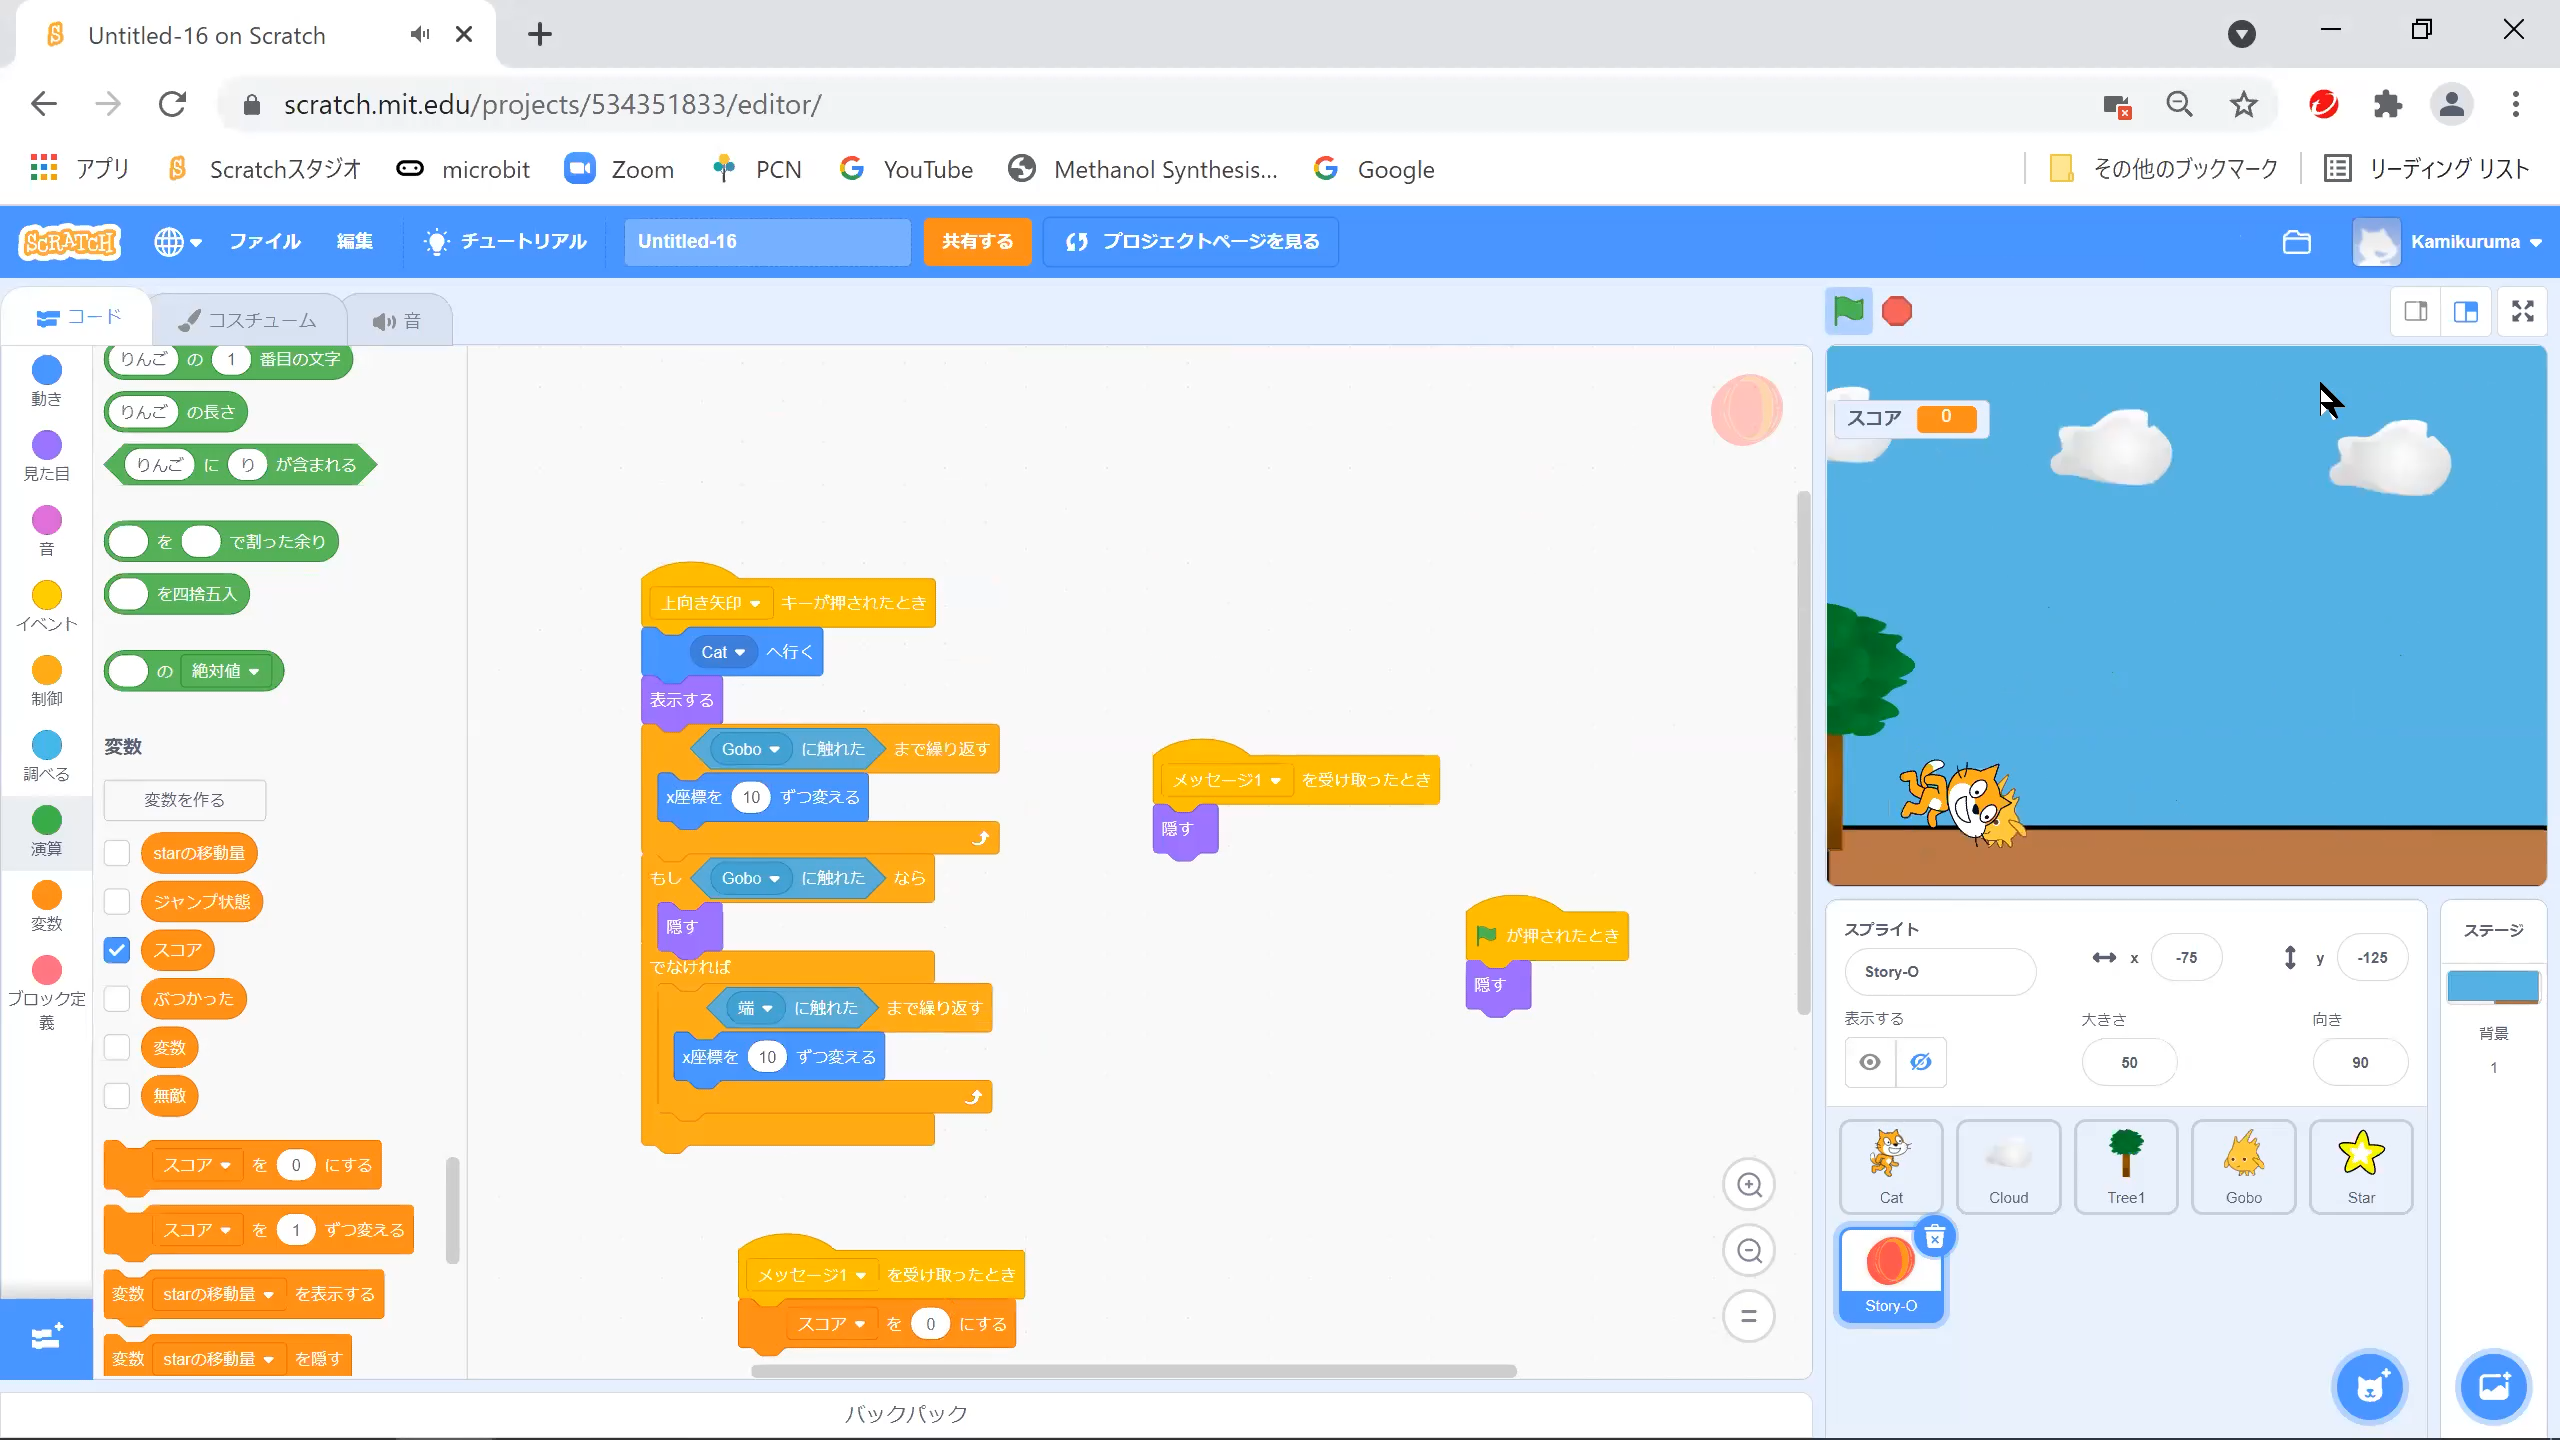Show sprite with the eye button
Screen dimensions: 2560x1440
tap(1870, 1062)
